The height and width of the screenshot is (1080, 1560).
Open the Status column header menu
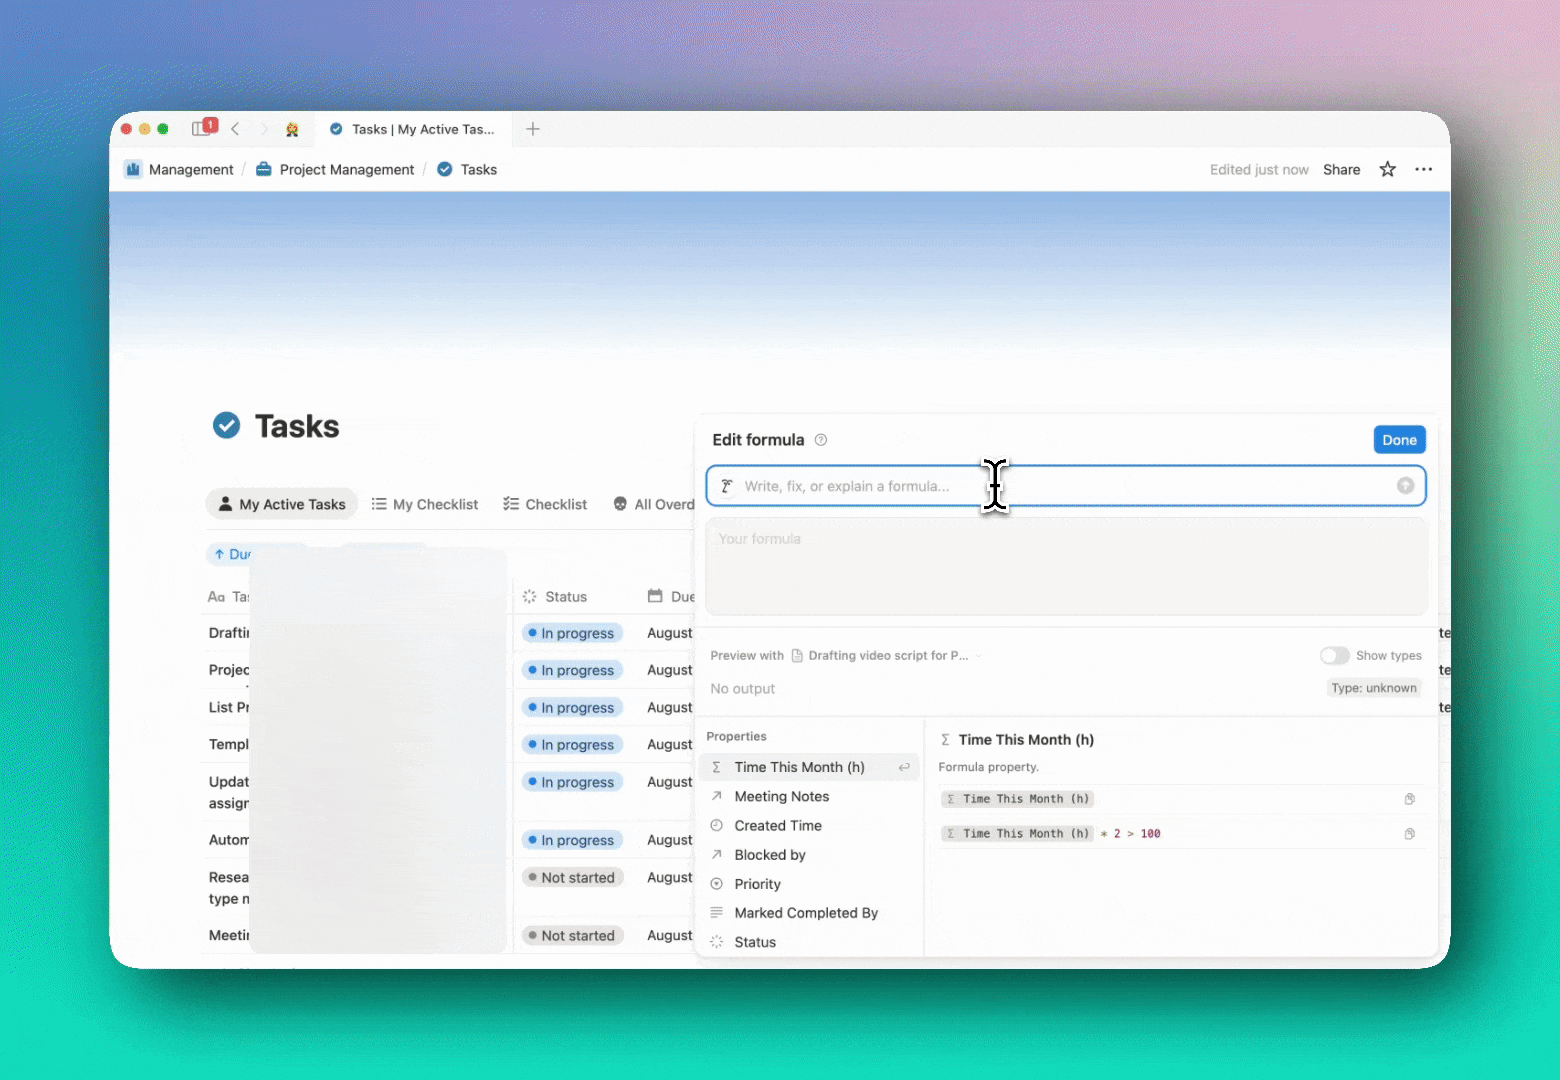pos(565,597)
